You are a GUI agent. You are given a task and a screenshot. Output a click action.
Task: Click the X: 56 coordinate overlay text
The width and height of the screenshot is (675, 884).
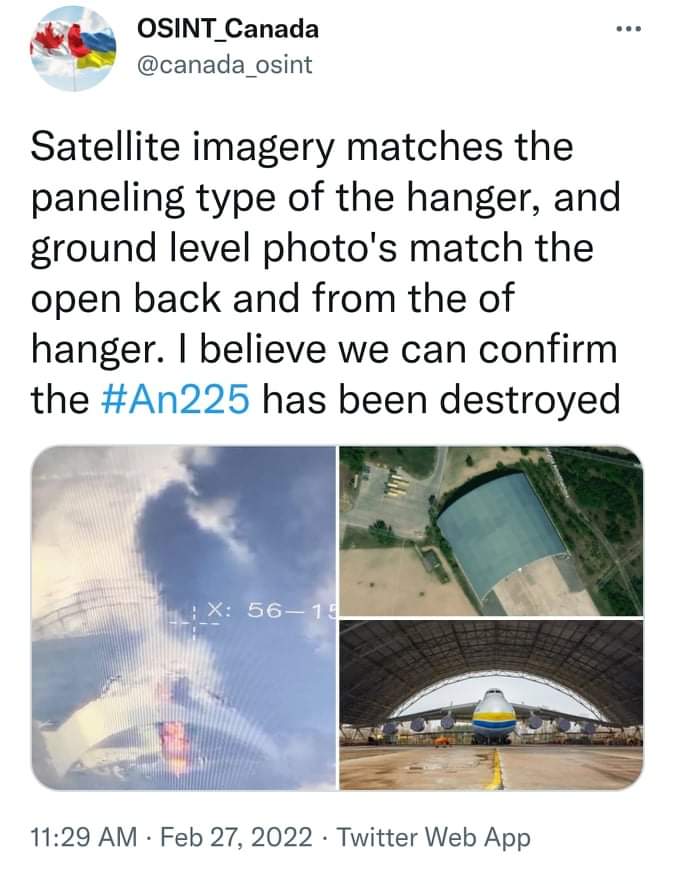[x=255, y=609]
